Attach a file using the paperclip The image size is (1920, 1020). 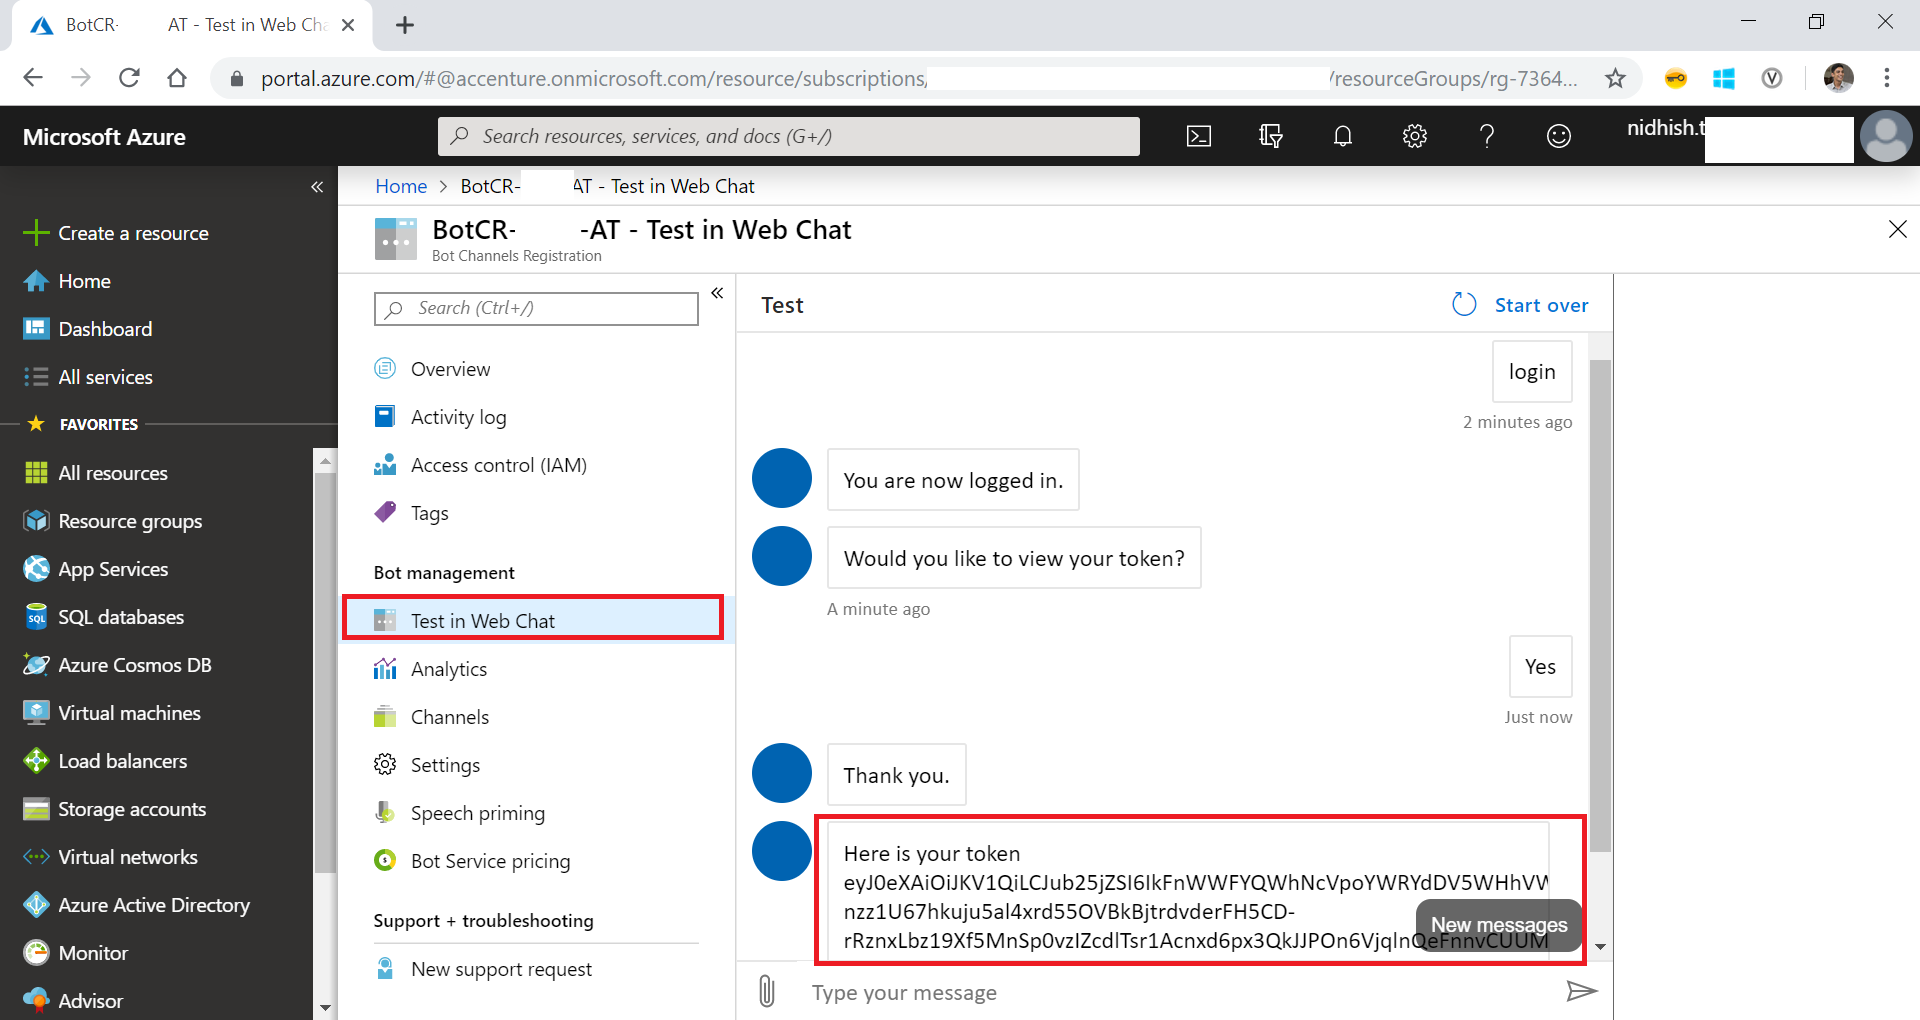point(766,991)
